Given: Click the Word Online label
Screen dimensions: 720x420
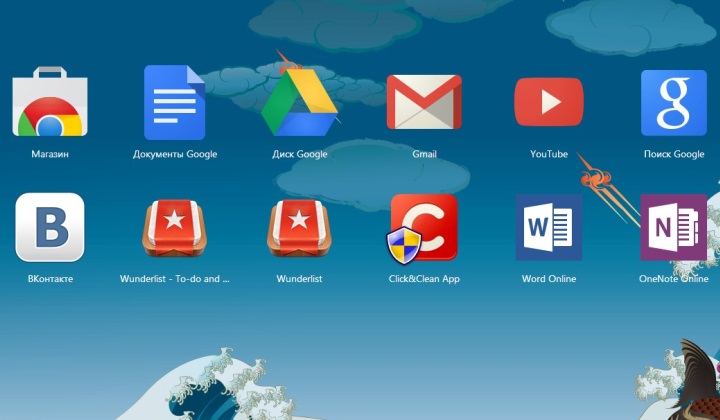Looking at the screenshot, I should tap(549, 279).
